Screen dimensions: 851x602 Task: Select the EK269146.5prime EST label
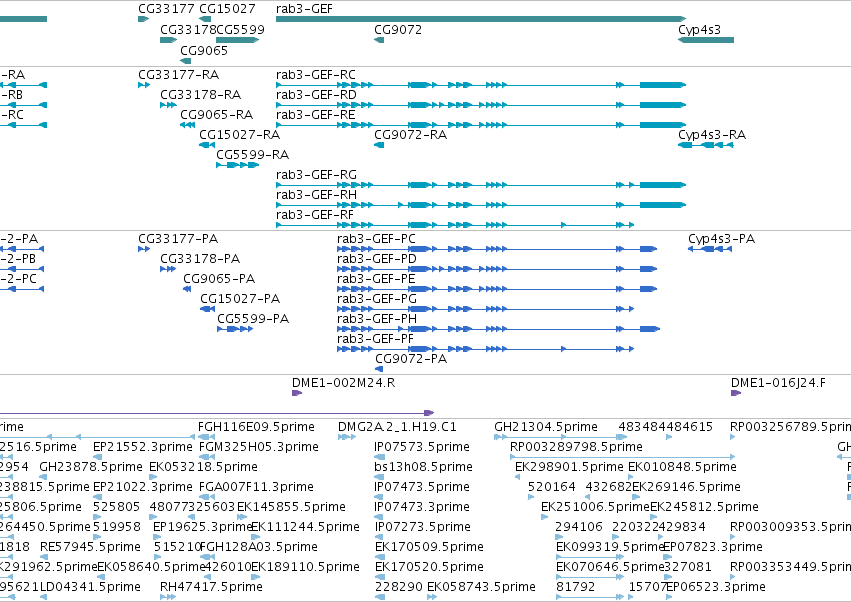click(x=686, y=487)
